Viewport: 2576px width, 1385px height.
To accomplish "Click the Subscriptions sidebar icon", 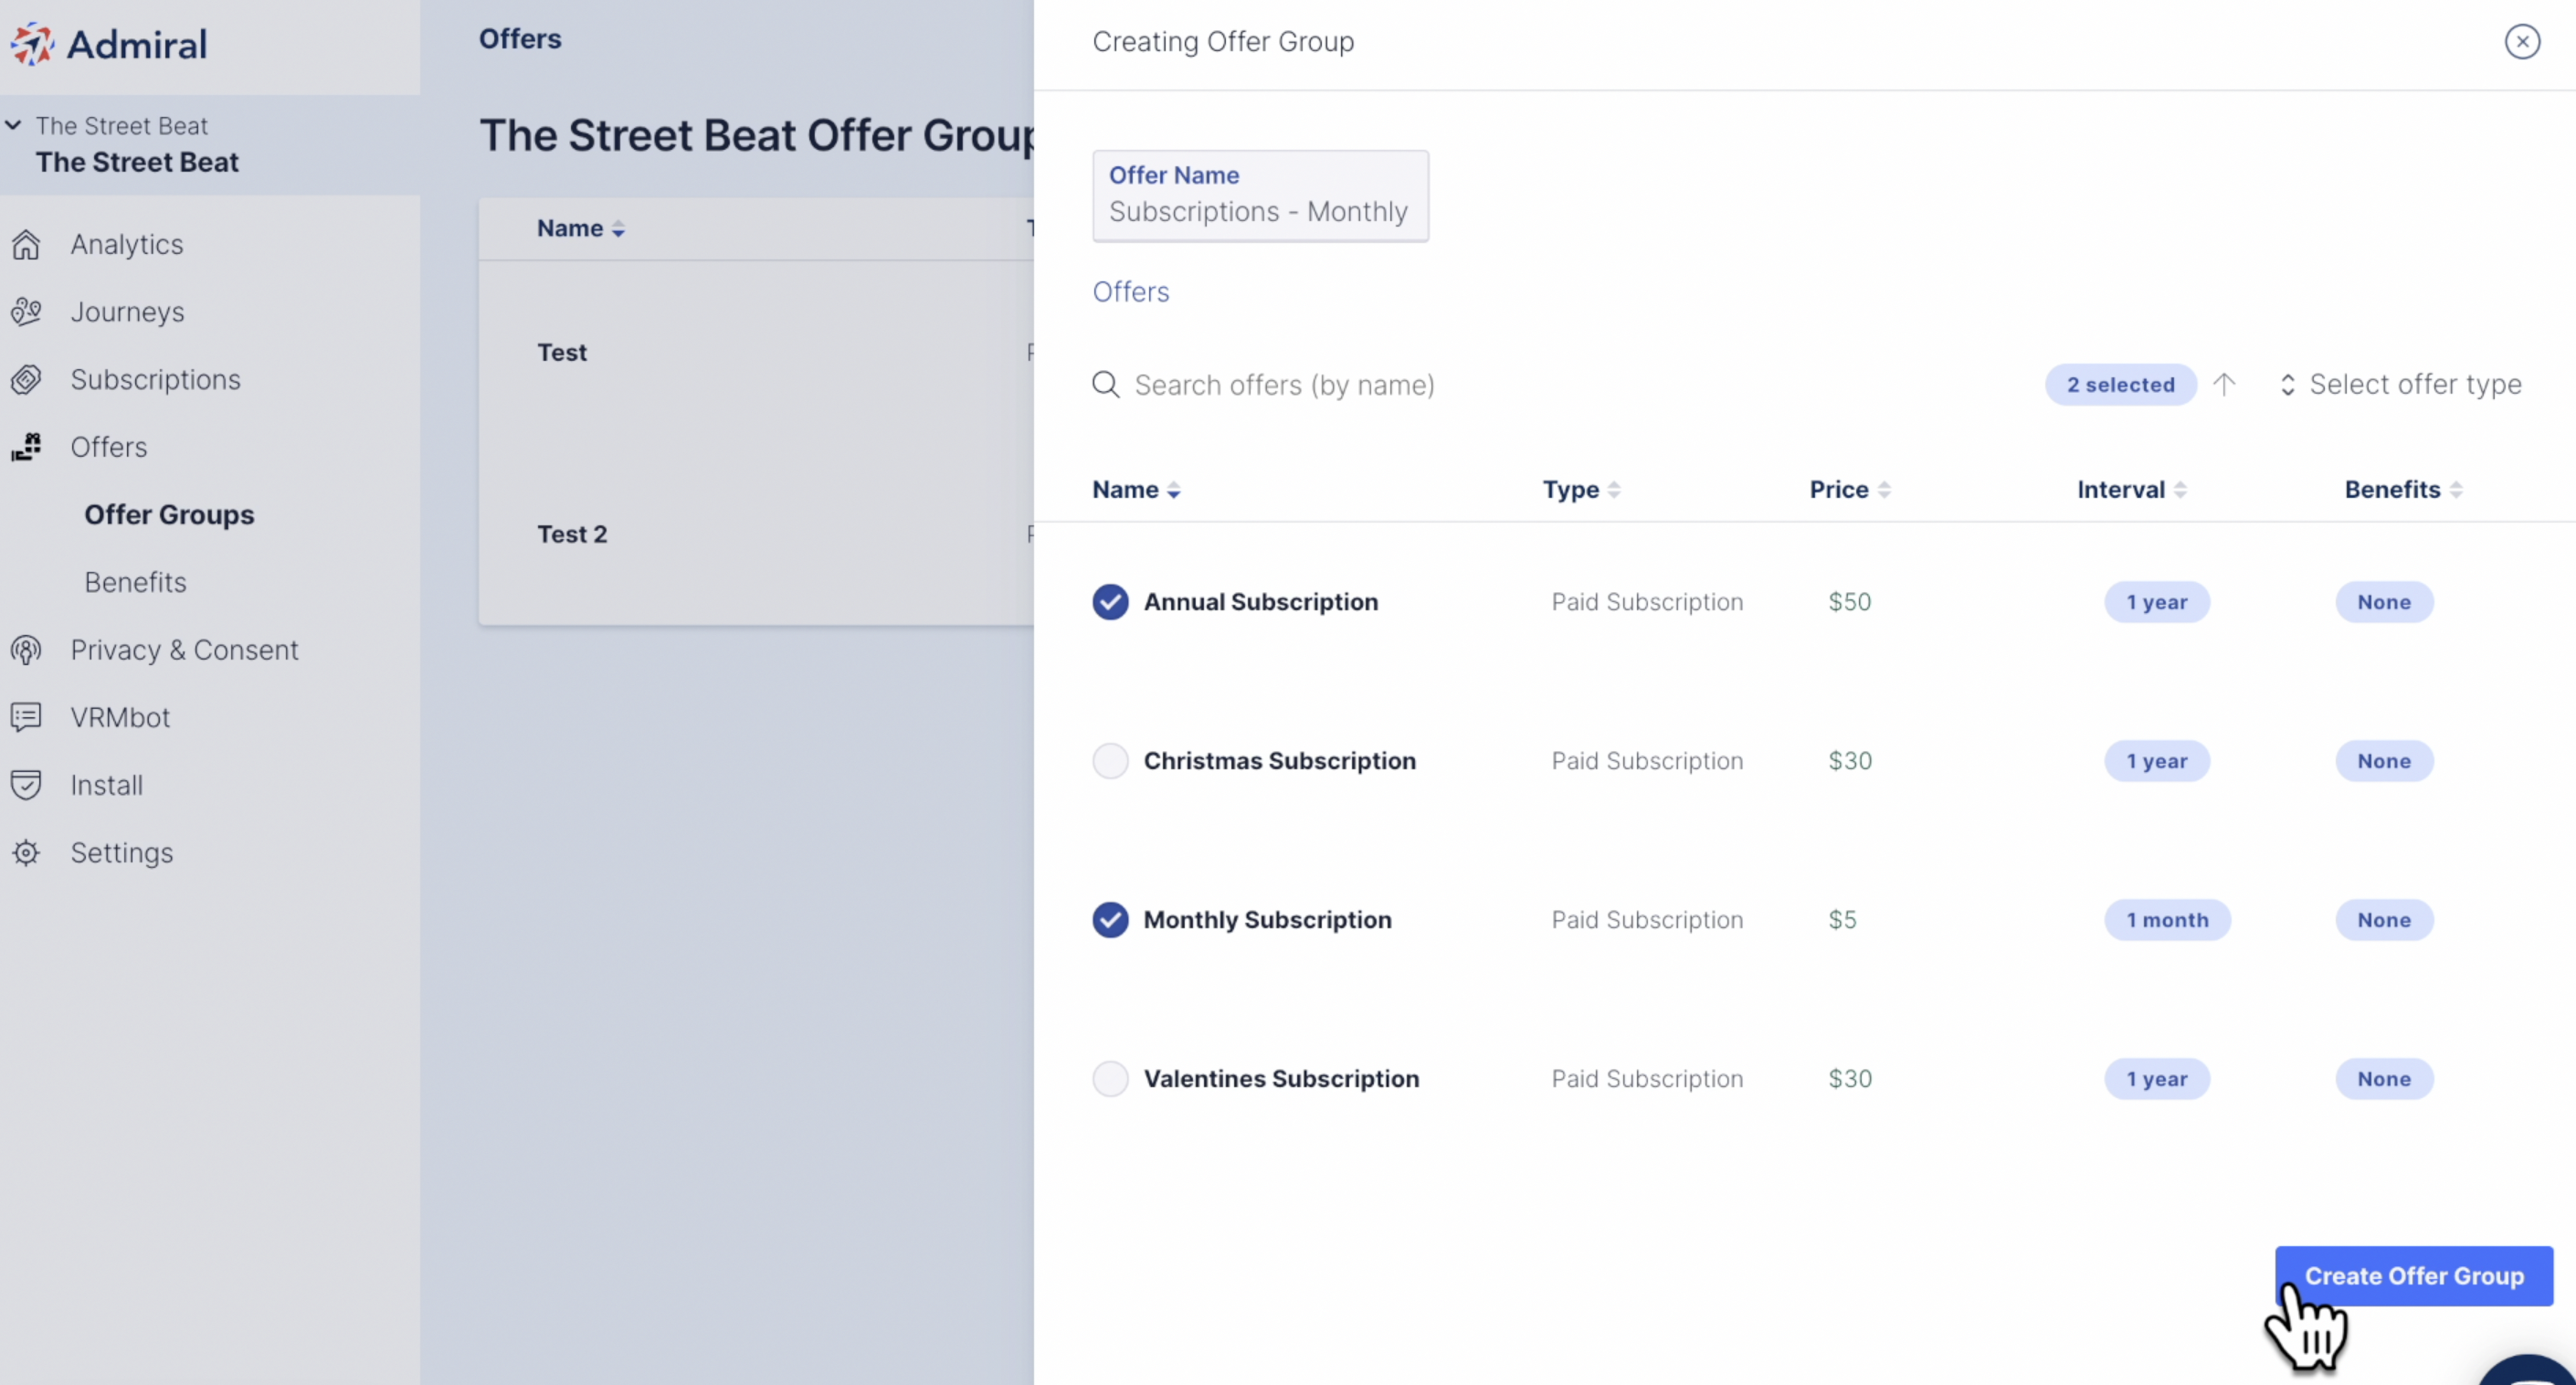I will 26,379.
